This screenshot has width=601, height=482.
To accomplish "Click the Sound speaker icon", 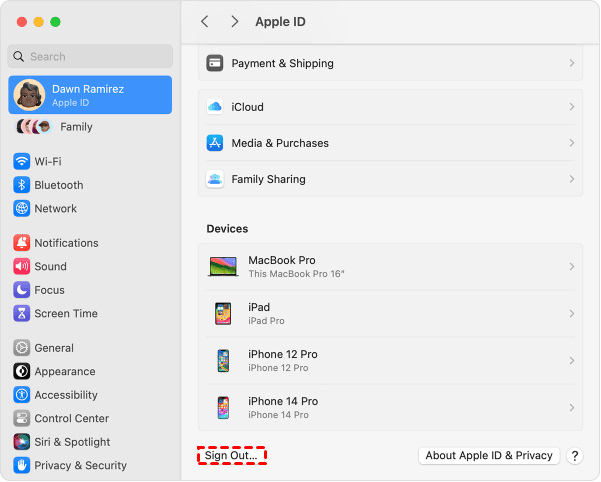I will click(x=21, y=267).
